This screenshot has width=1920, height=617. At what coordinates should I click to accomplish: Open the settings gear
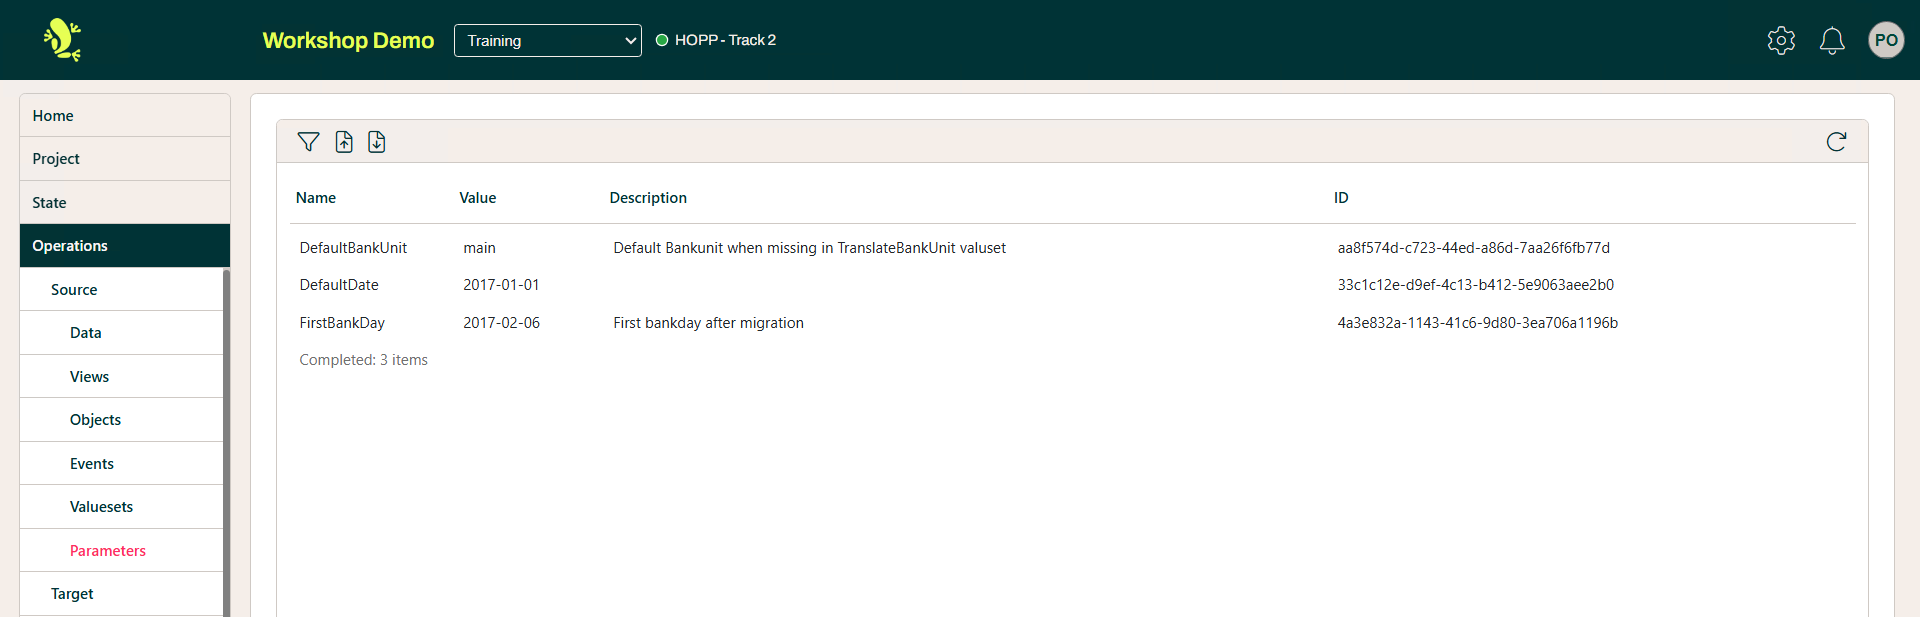pos(1781,40)
